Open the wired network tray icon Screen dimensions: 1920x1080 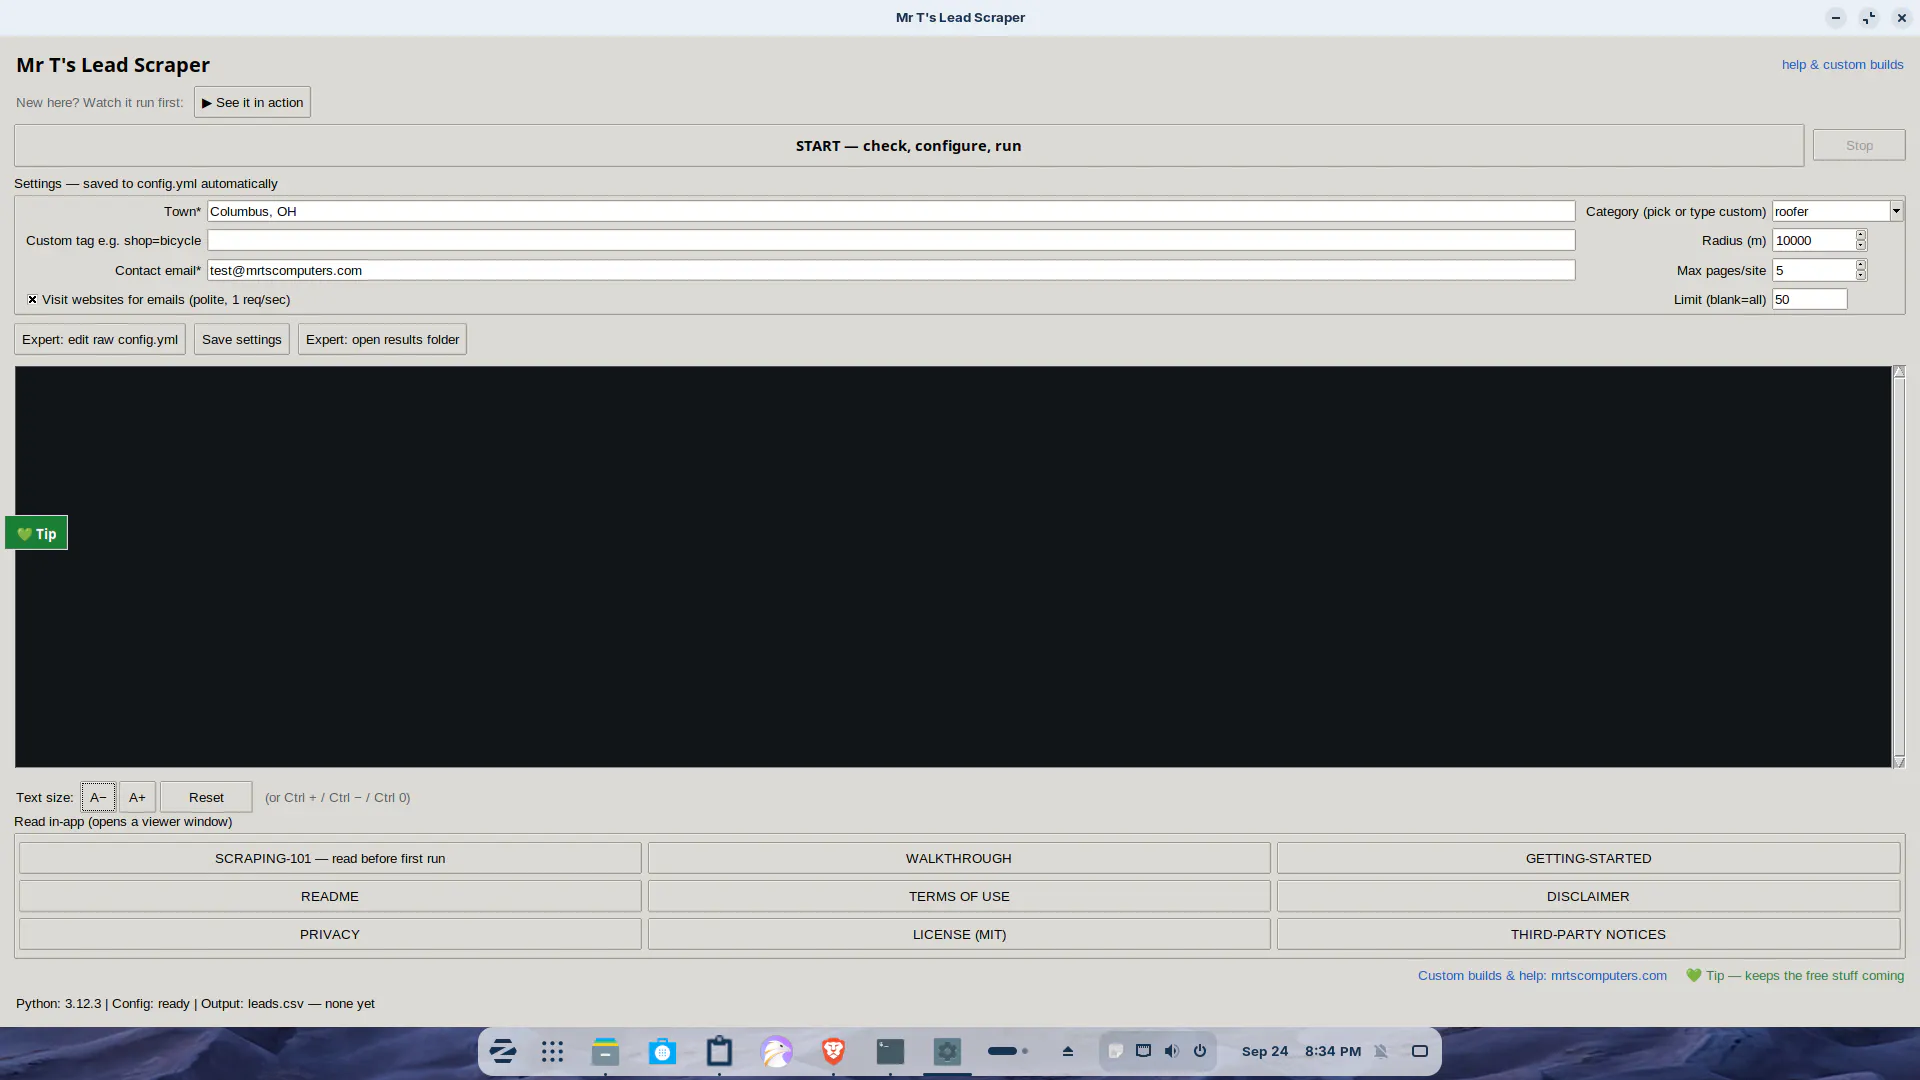coord(1144,1051)
